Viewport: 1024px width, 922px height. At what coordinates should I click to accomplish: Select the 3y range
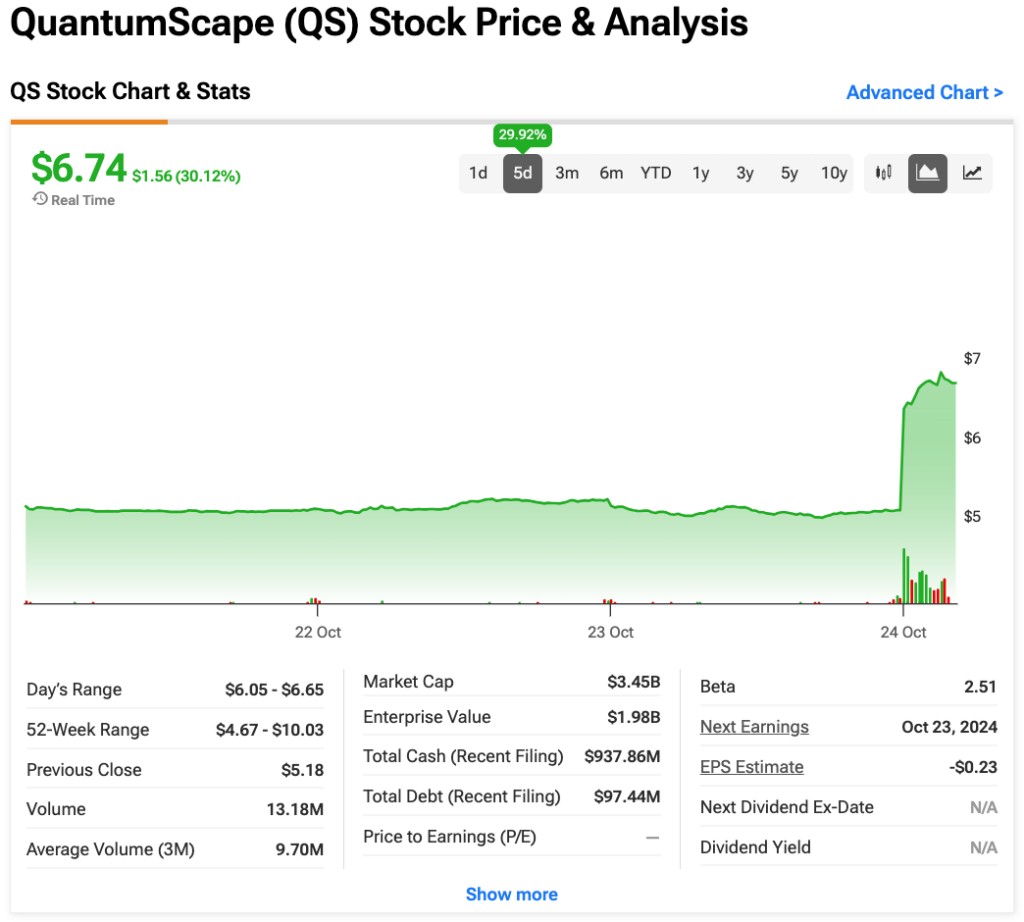(744, 173)
